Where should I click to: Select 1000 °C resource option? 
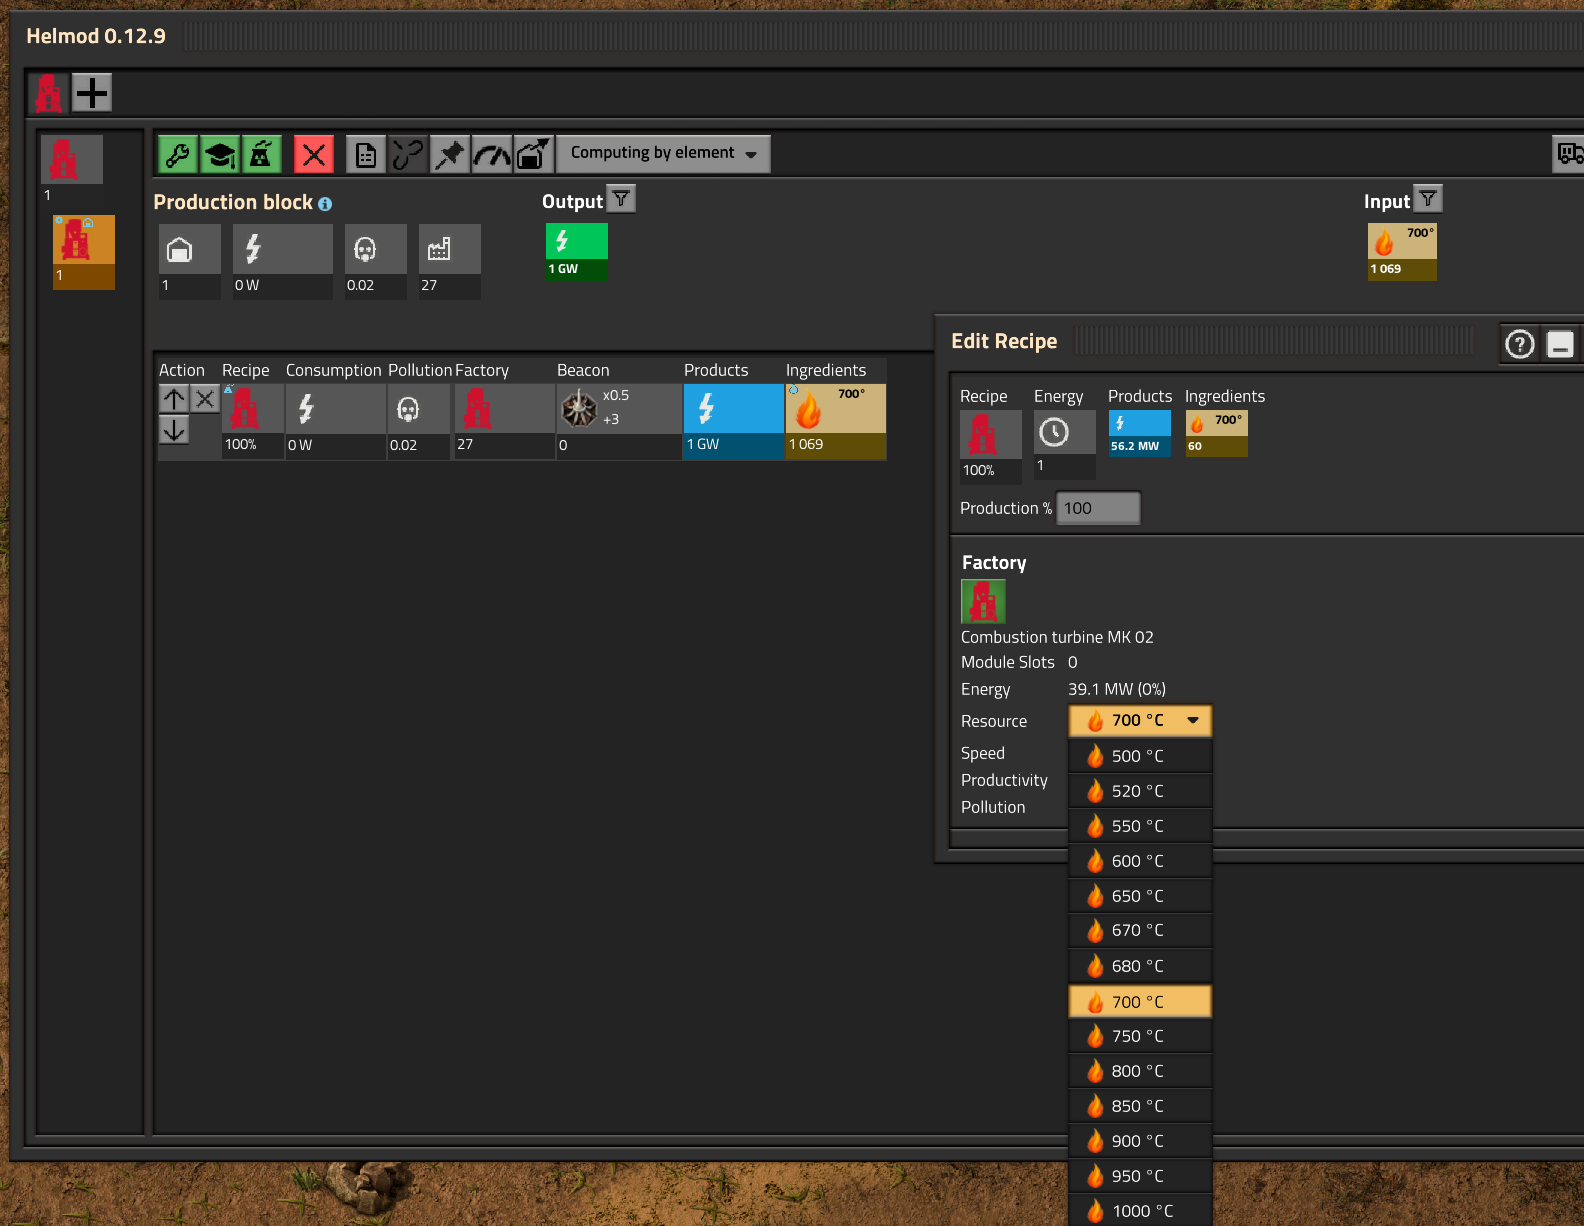click(x=1140, y=1211)
